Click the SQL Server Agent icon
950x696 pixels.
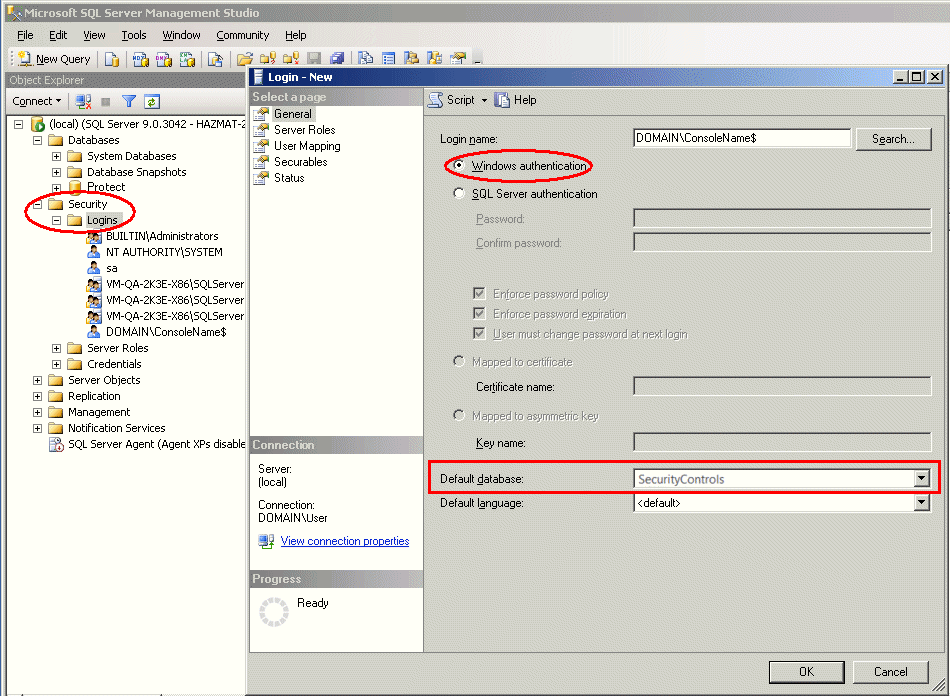56,445
